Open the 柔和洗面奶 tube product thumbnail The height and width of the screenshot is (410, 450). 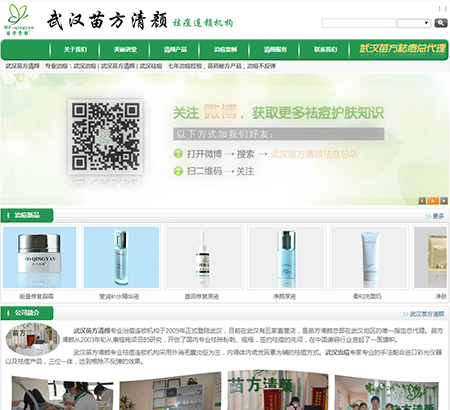point(369,257)
